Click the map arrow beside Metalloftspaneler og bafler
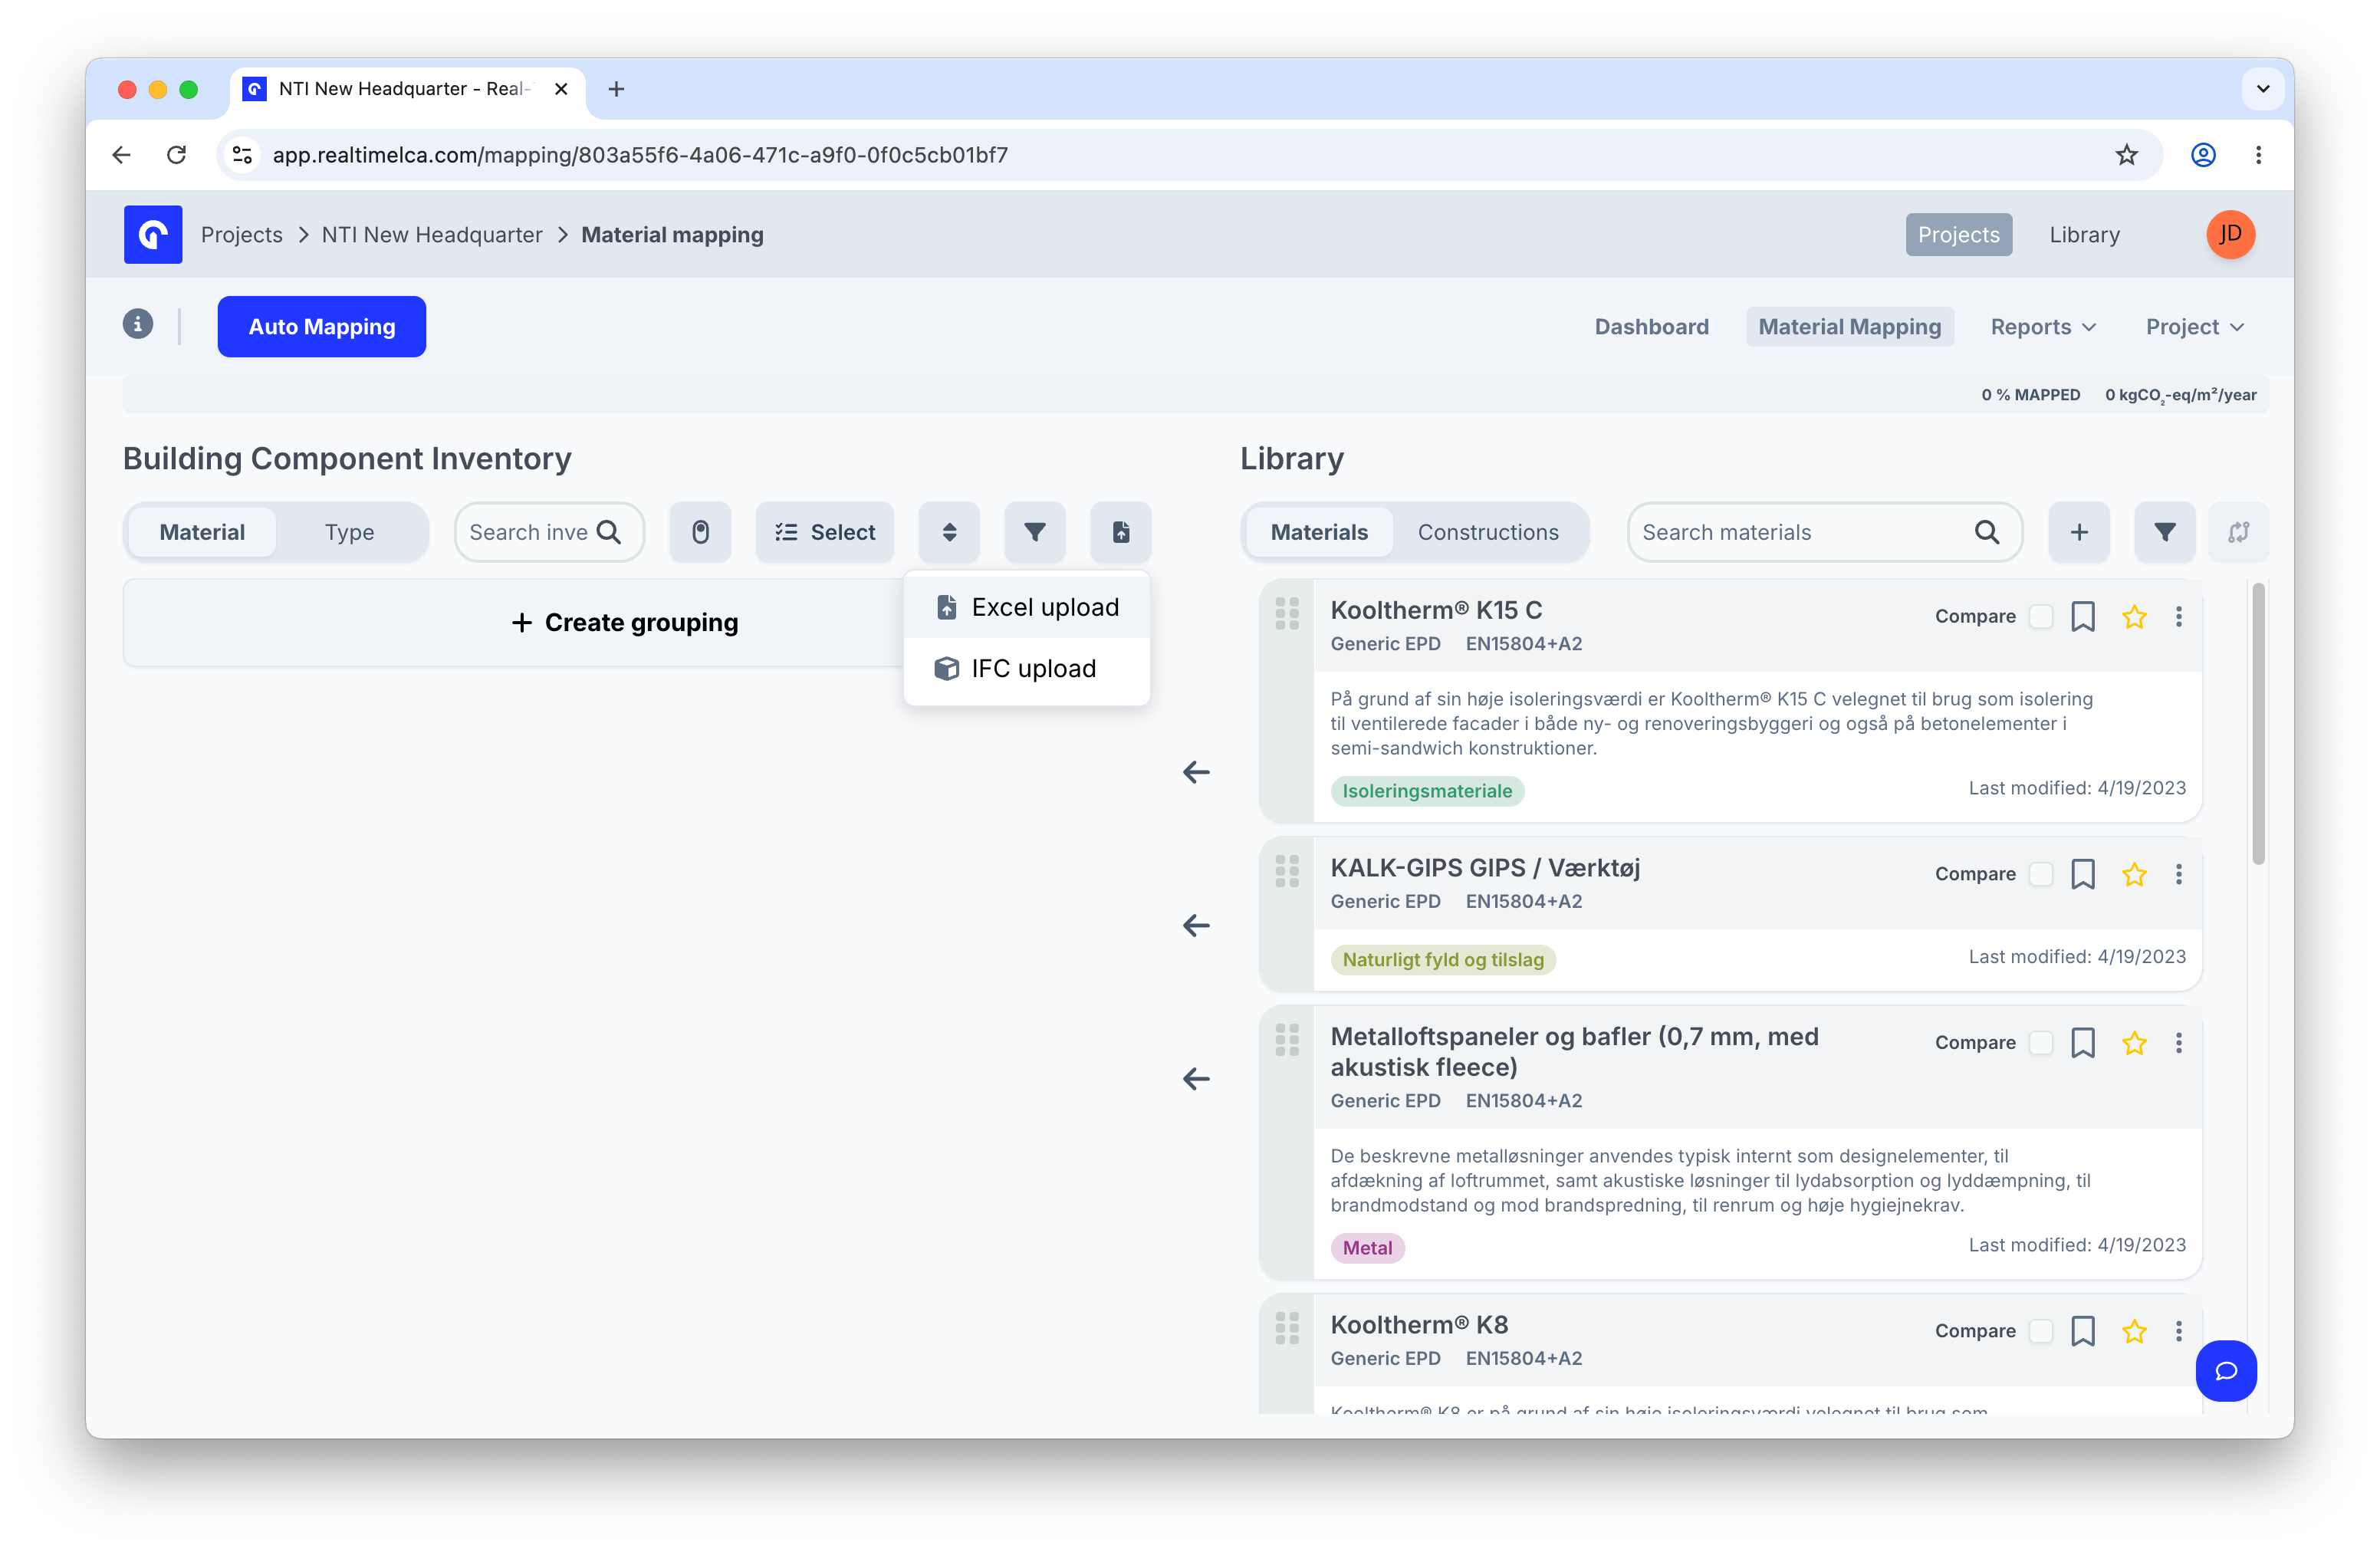The width and height of the screenshot is (2380, 1552). 1196,1079
